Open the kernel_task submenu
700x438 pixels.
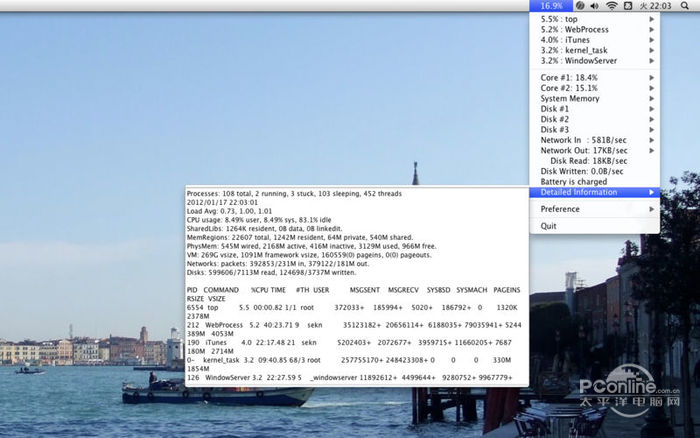point(574,50)
